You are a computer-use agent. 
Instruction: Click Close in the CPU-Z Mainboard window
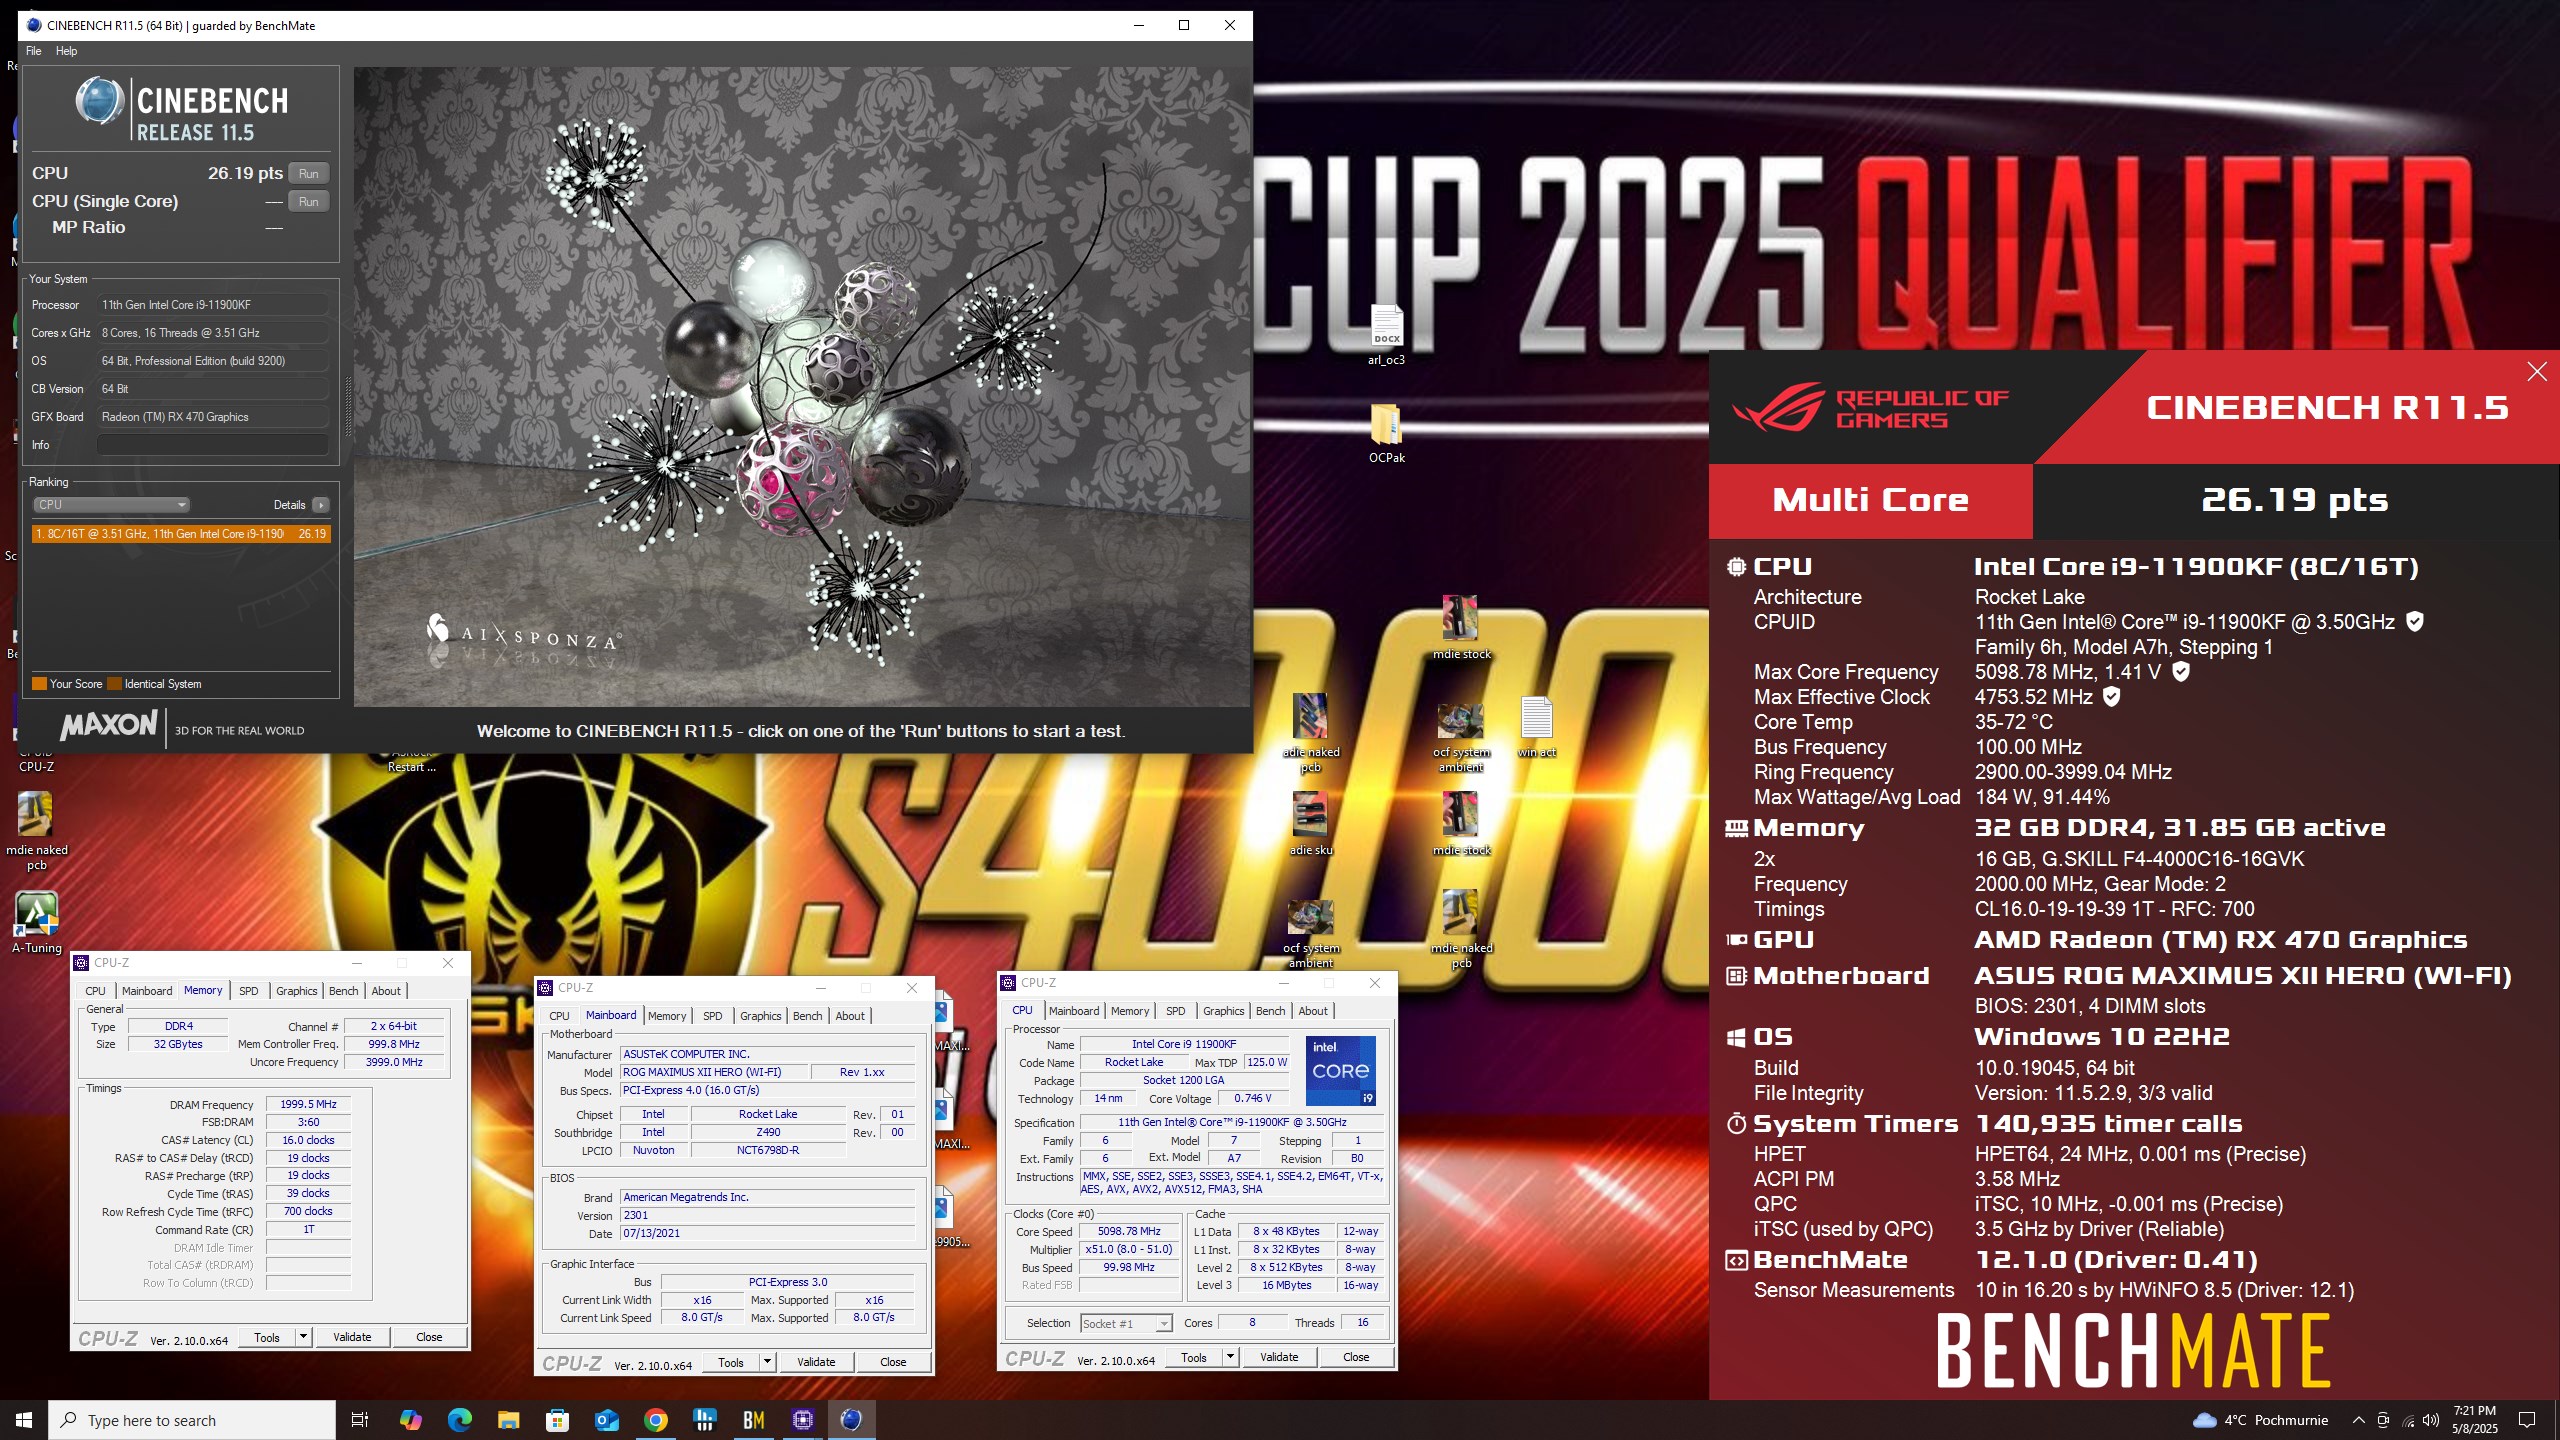[893, 1362]
